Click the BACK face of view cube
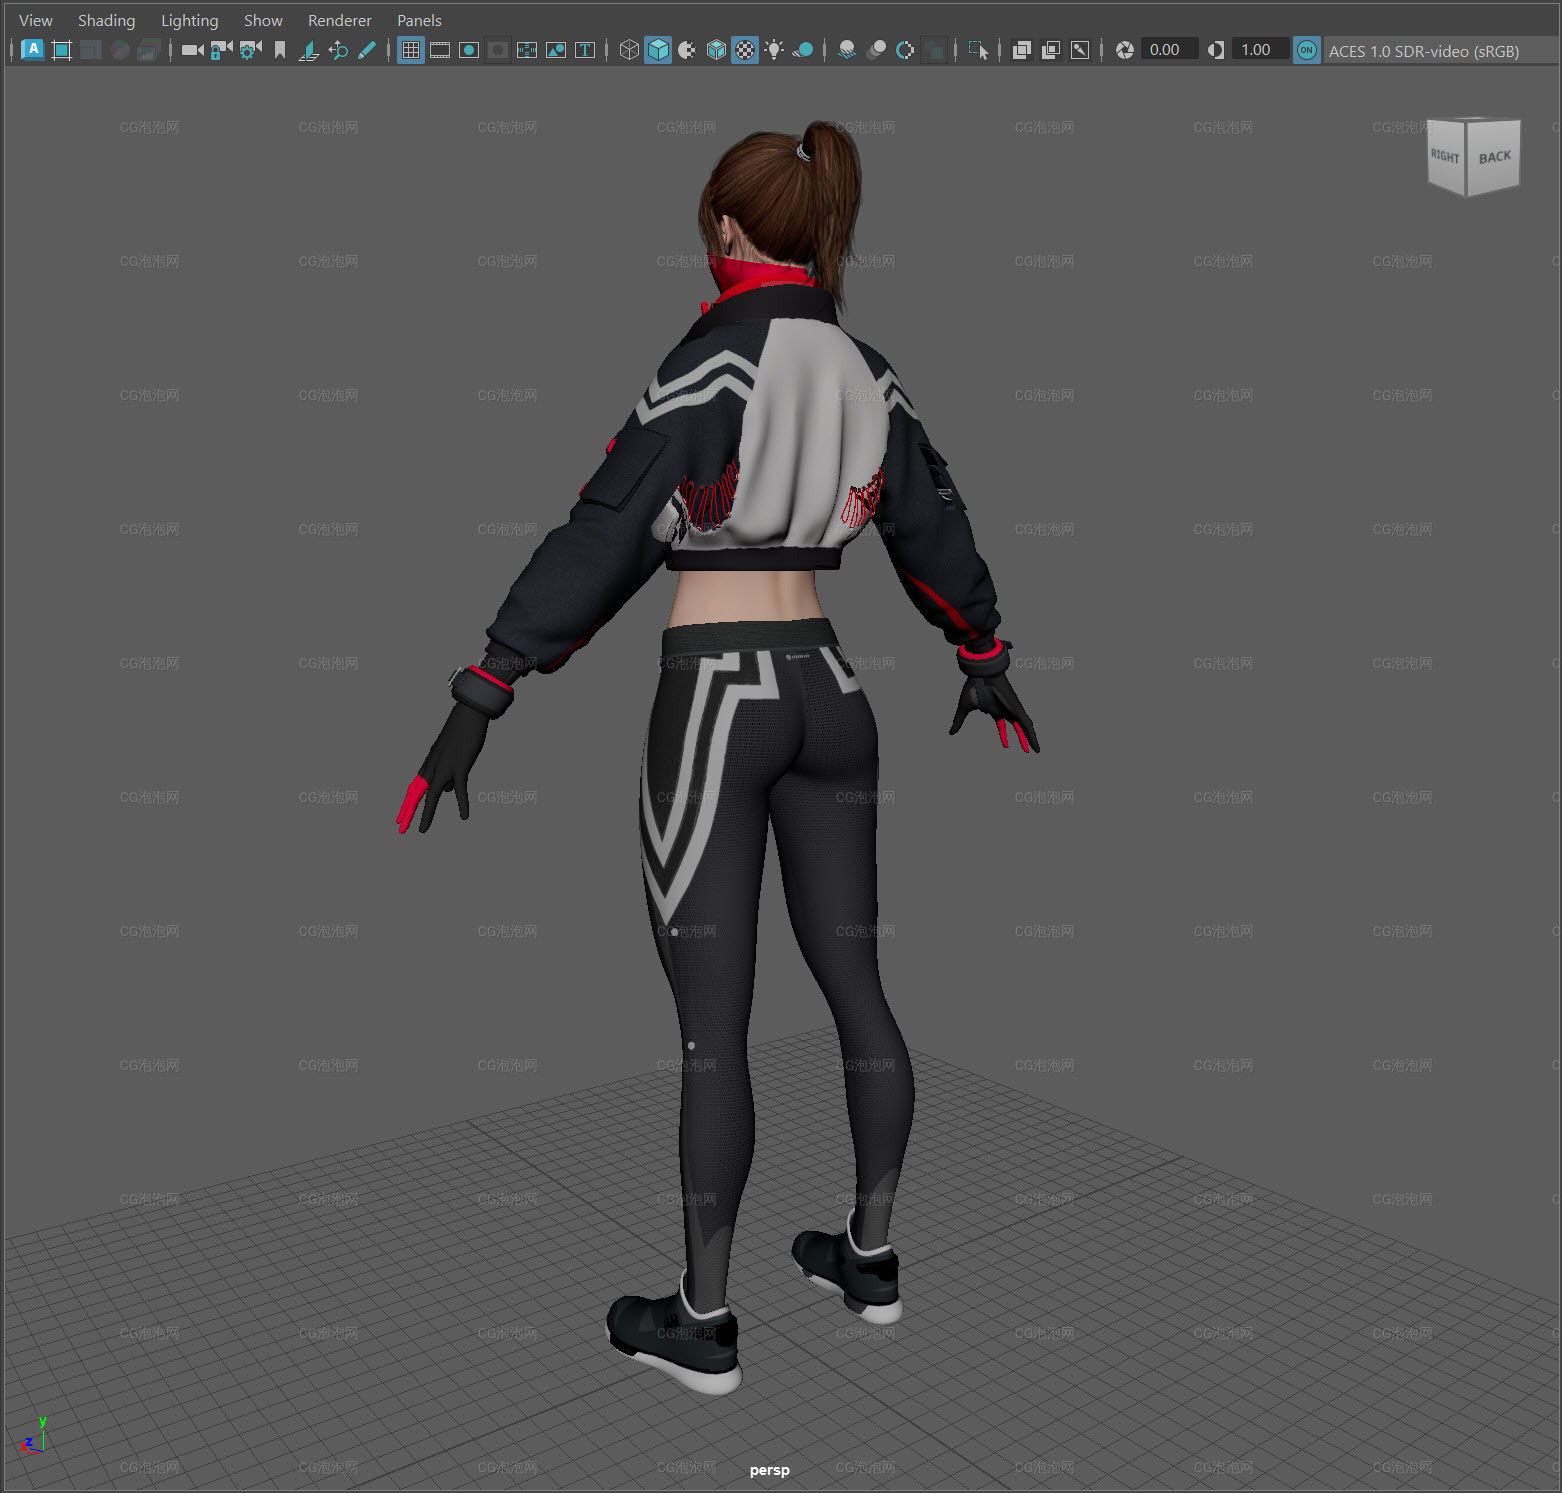The image size is (1562, 1493). 1494,157
